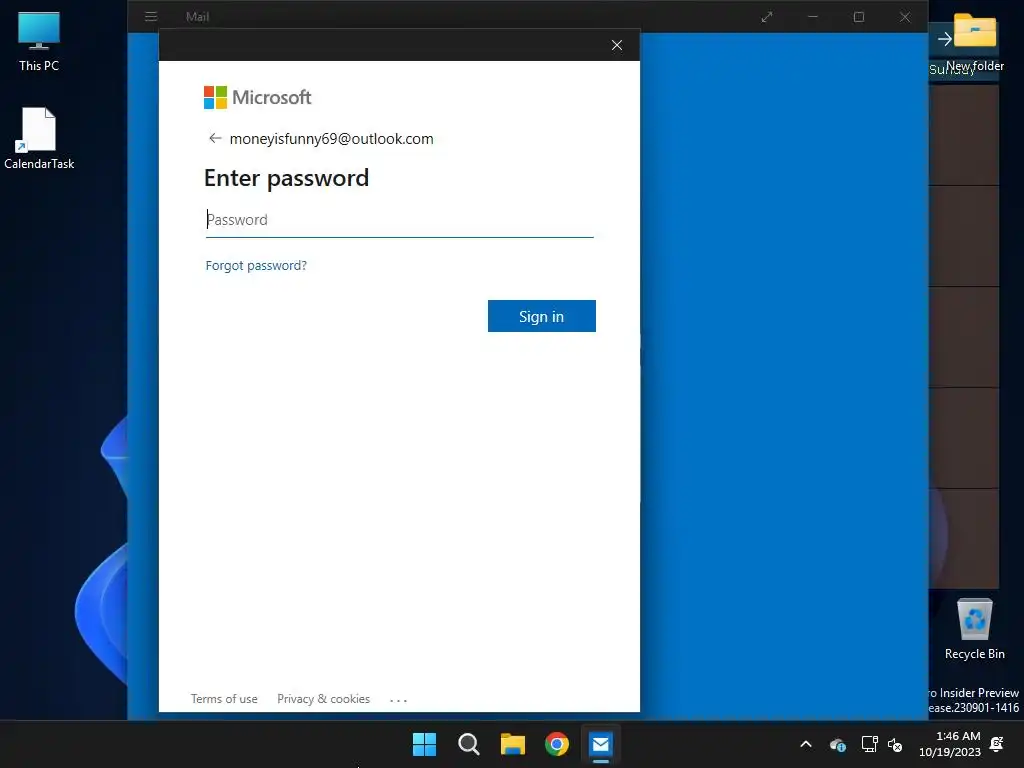The width and height of the screenshot is (1024, 768).
Task: Select the This PC desktop icon
Action: (39, 40)
